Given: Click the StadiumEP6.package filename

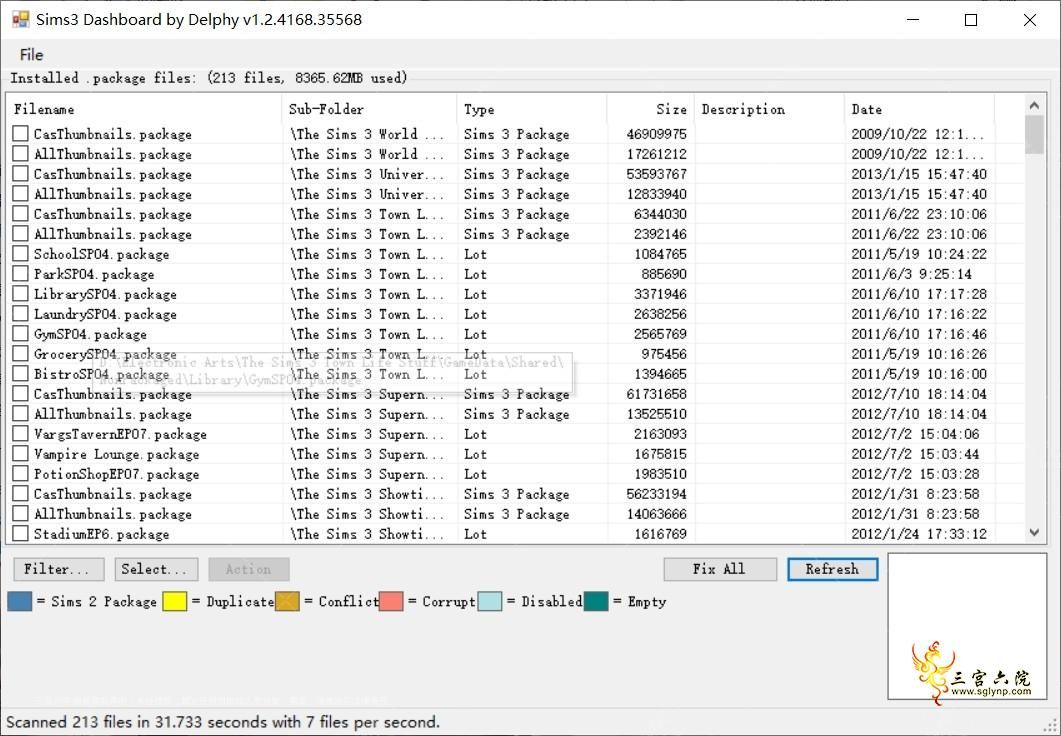Looking at the screenshot, I should click(x=101, y=534).
